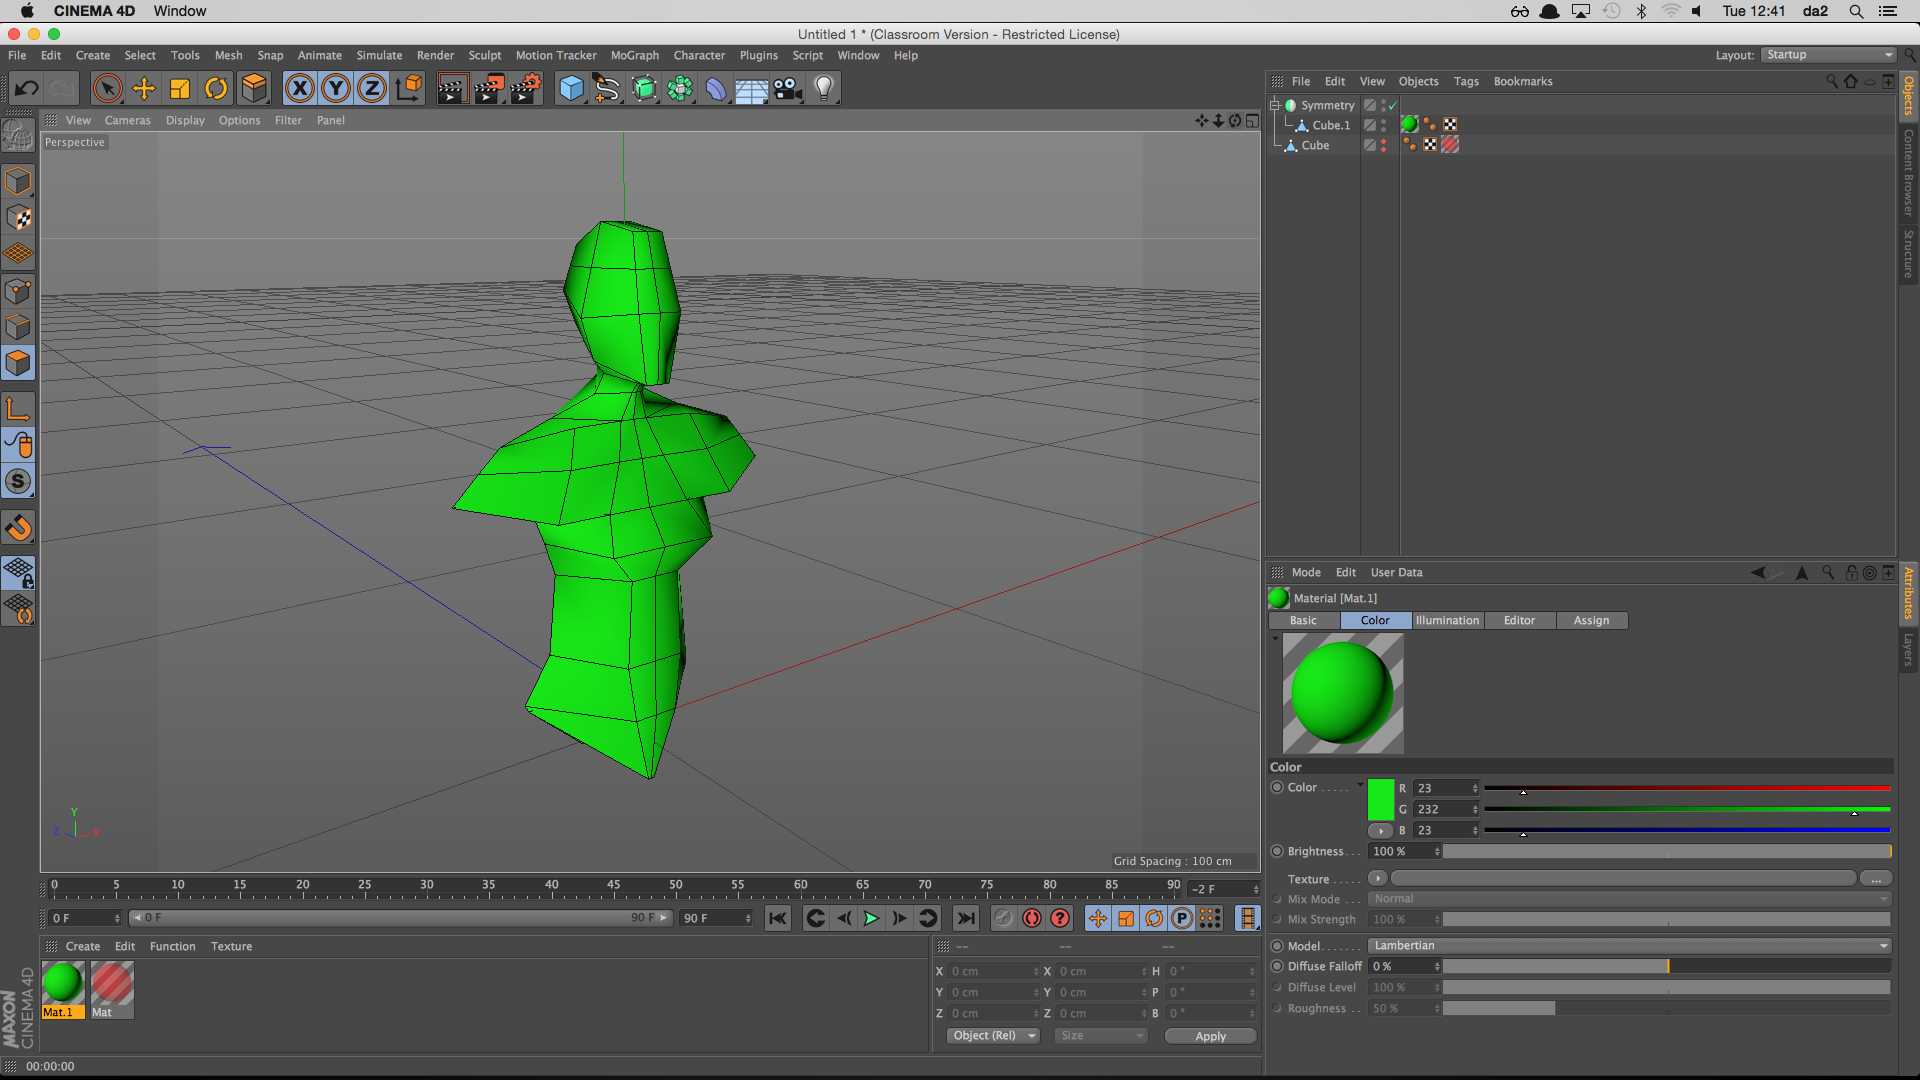Add a Cube primitive object
Viewport: 1920px width, 1080px height.
(571, 89)
